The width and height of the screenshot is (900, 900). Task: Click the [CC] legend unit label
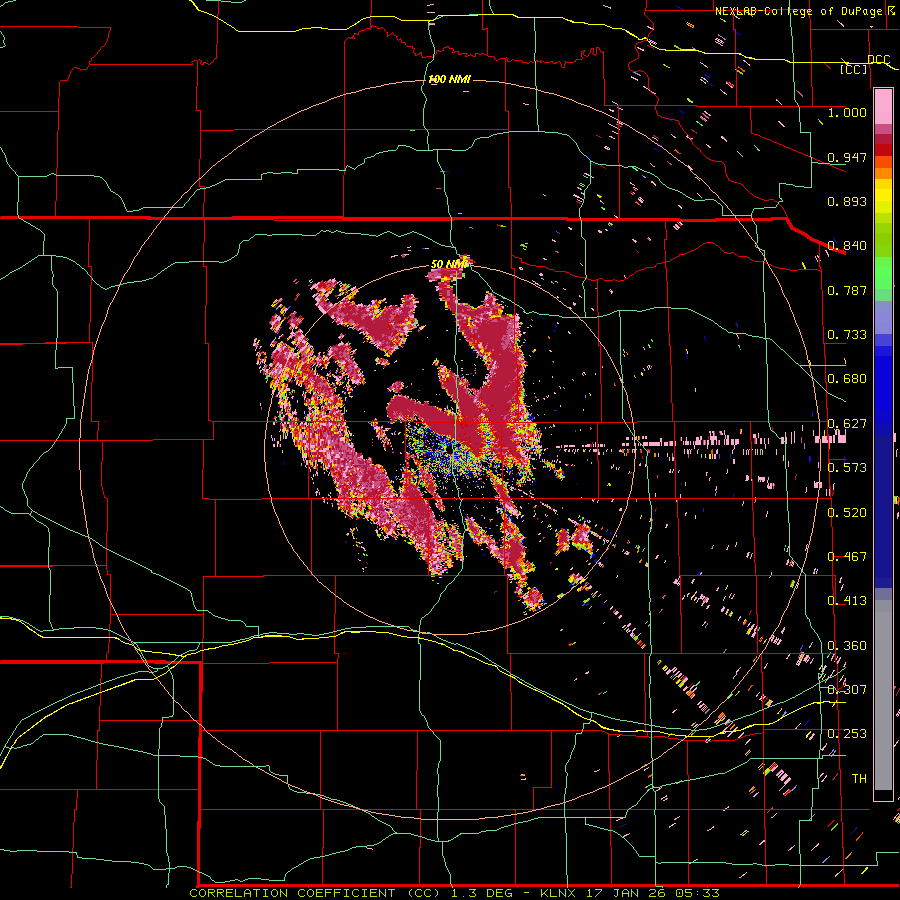(854, 69)
